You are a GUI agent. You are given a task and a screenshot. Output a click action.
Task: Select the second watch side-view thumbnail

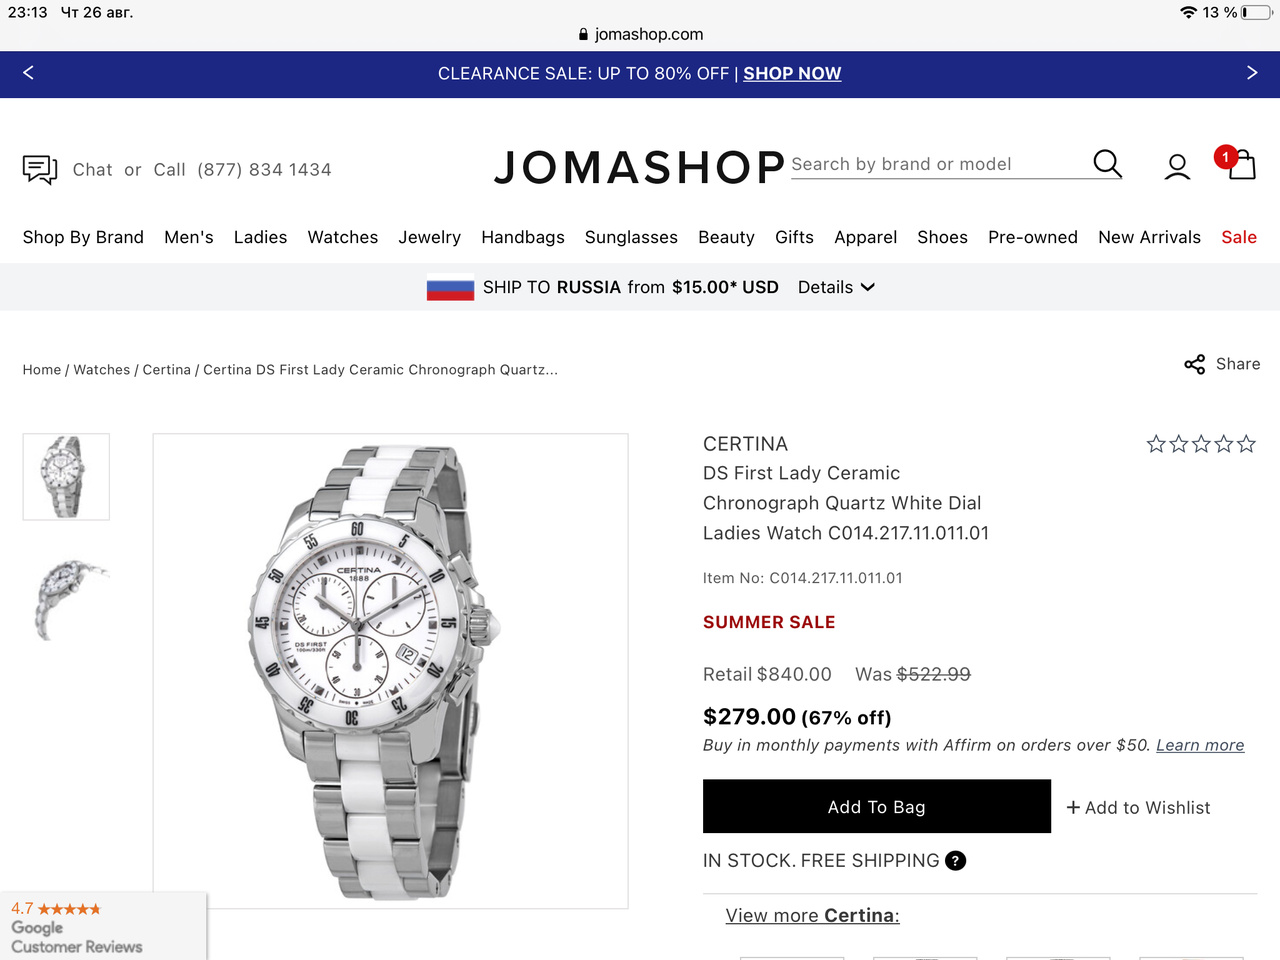pyautogui.click(x=66, y=600)
